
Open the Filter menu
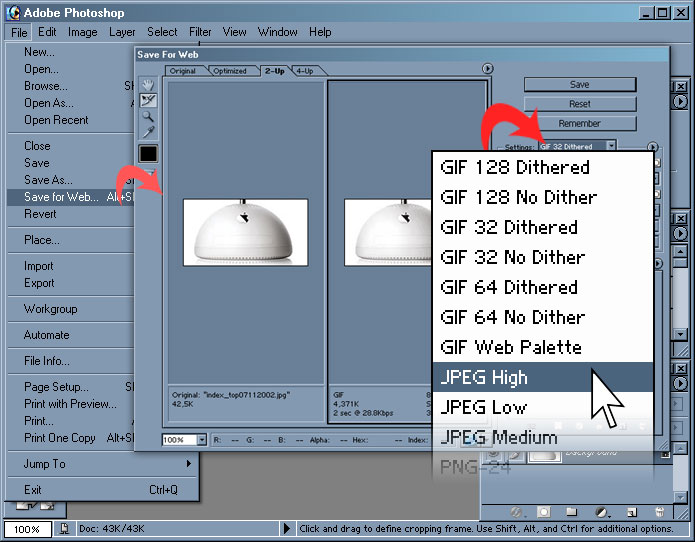click(200, 32)
